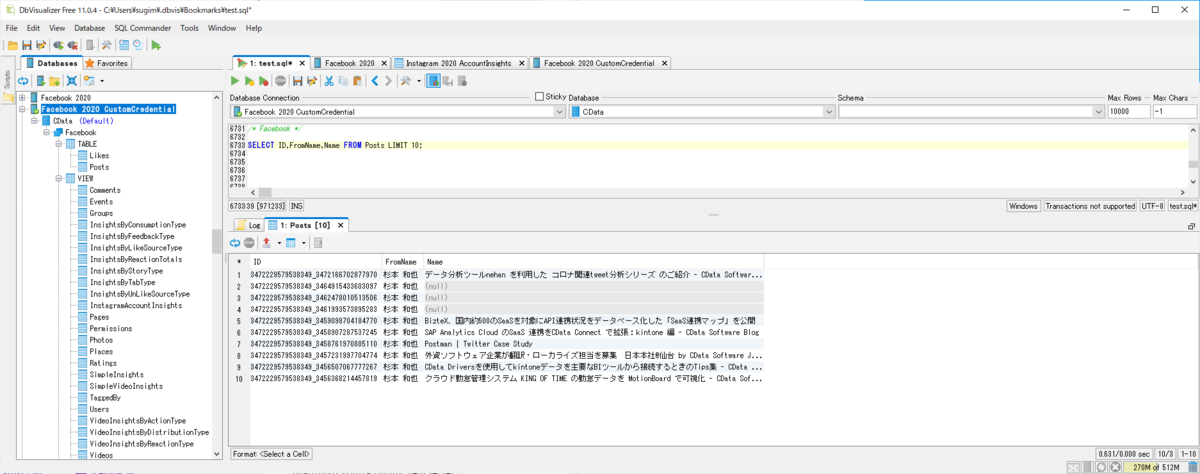Click the open file folder icon in main toolbar

[x=13, y=45]
